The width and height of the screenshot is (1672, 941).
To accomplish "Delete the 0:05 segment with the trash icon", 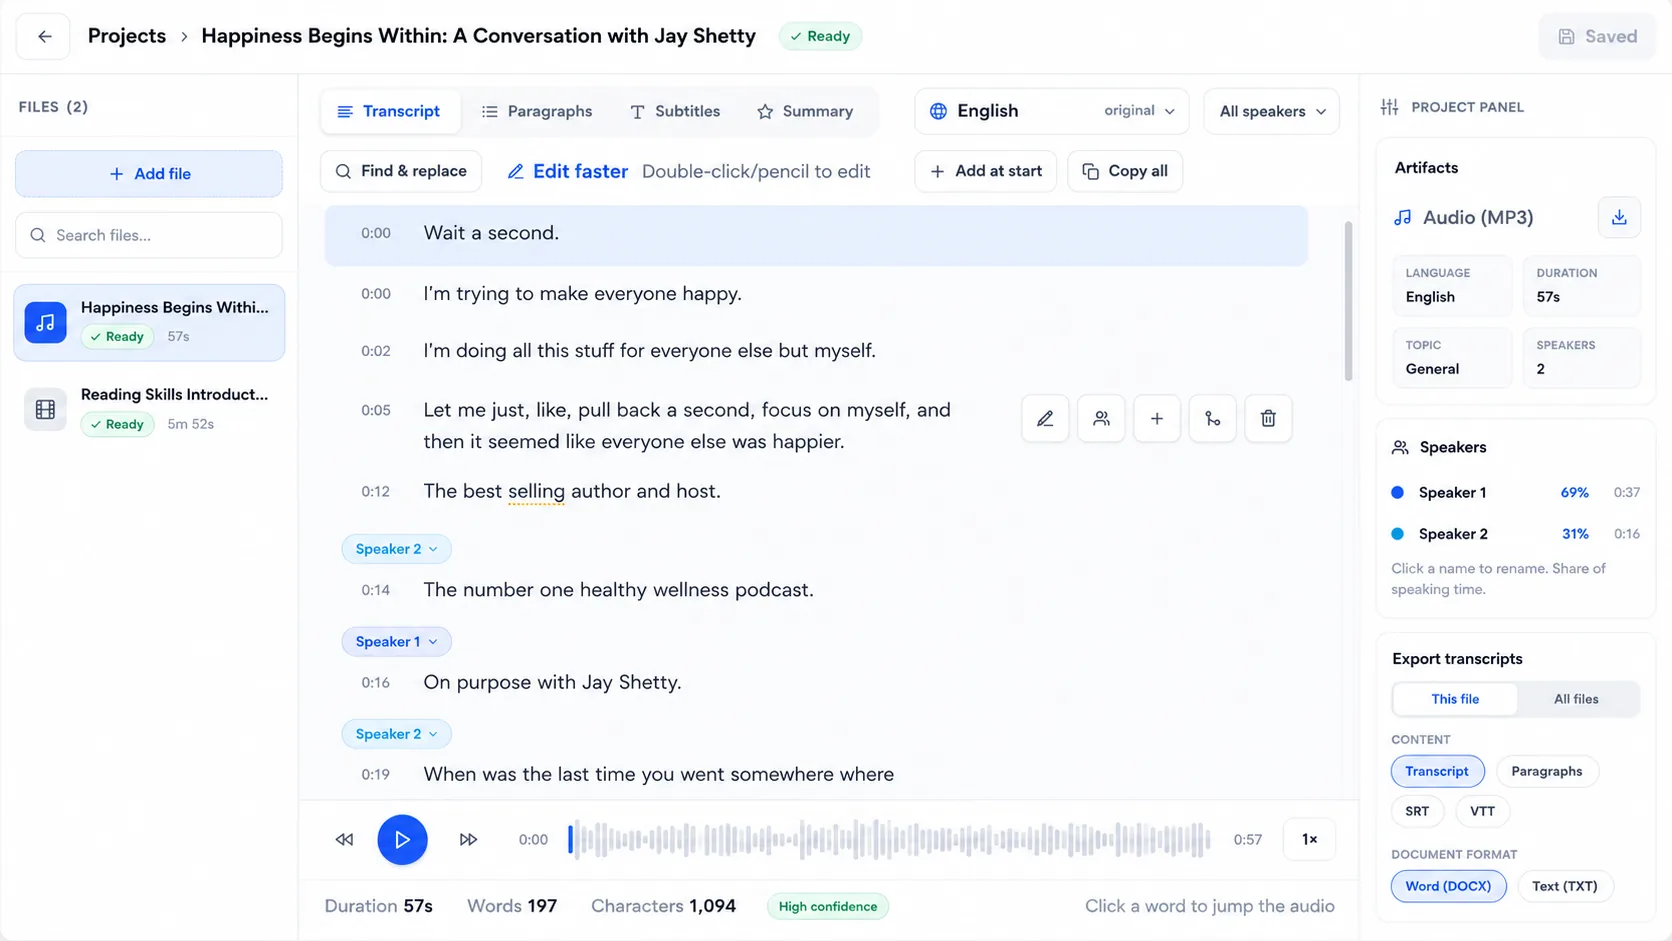I will tap(1268, 419).
